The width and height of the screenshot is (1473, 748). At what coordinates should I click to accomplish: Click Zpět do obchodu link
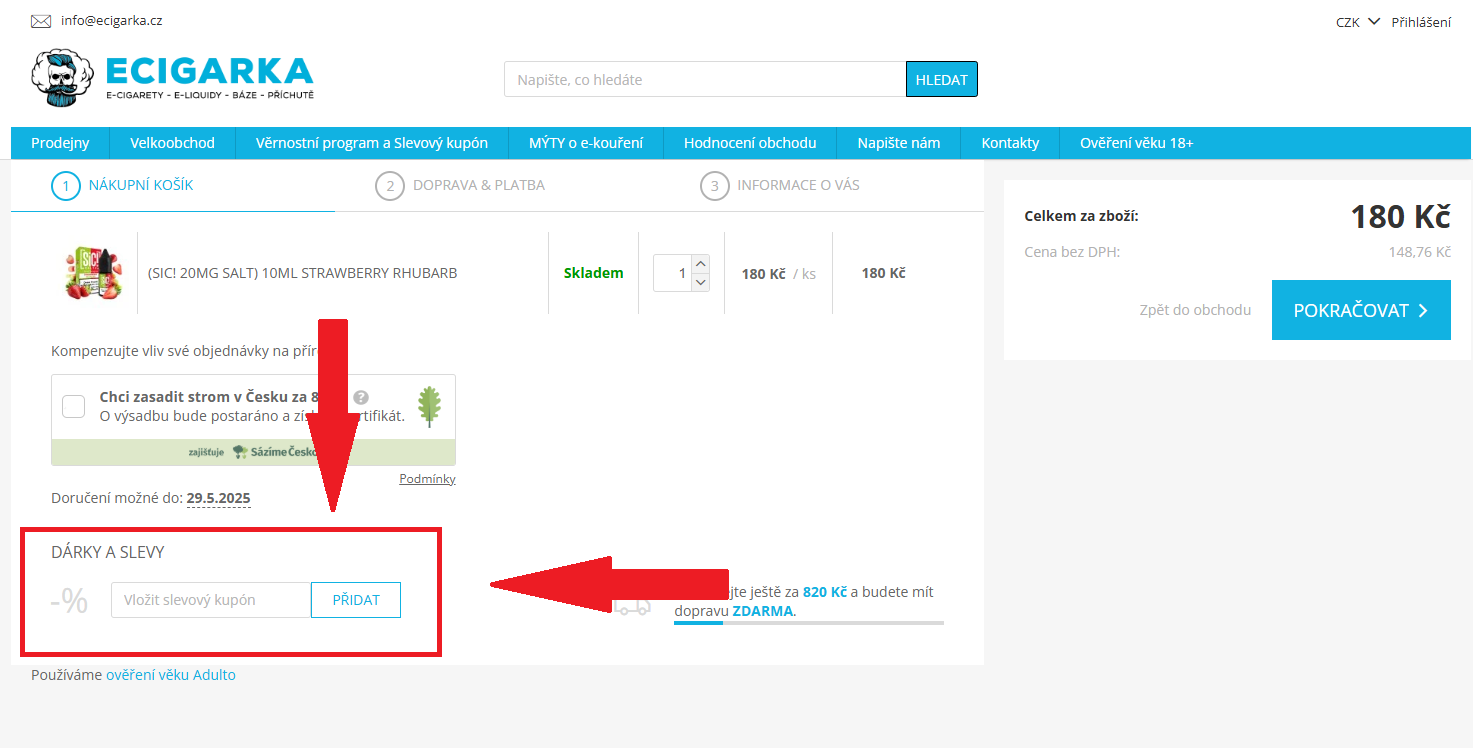[x=1195, y=310]
